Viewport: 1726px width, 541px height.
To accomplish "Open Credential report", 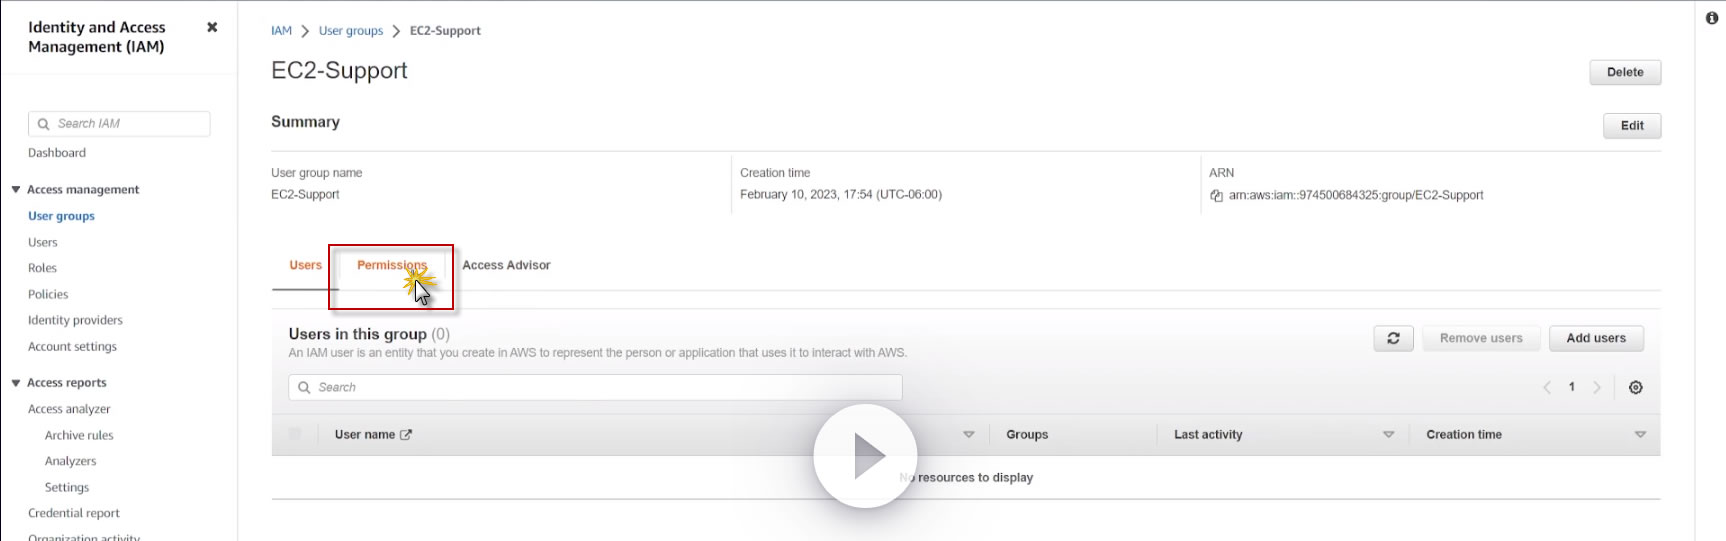I will pos(74,513).
